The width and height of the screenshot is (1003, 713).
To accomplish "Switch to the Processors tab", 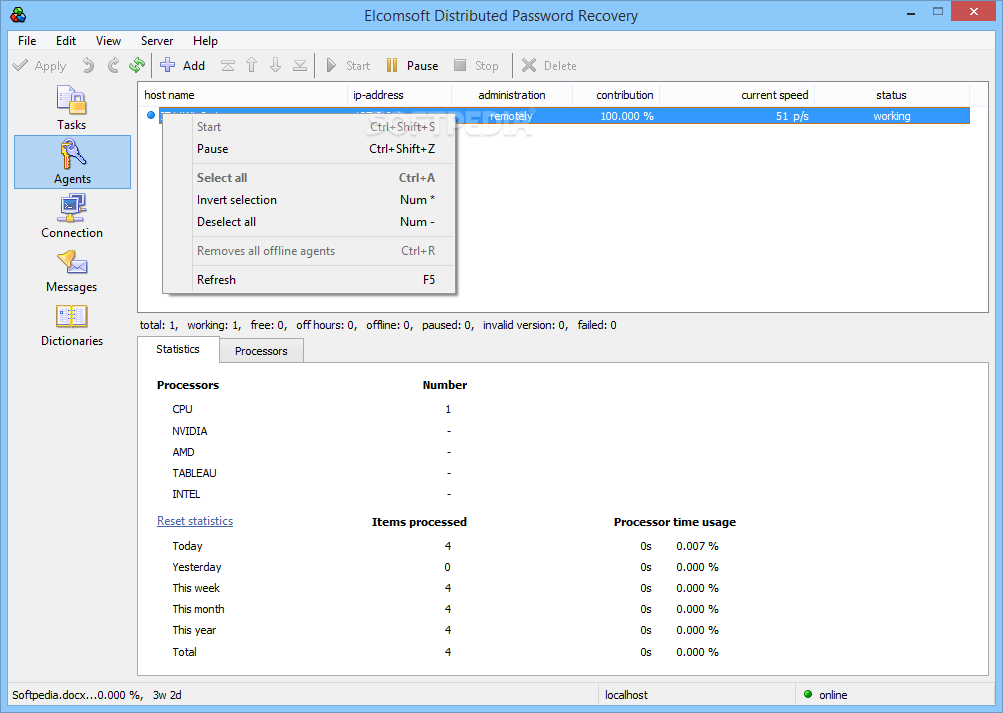I will pos(261,351).
